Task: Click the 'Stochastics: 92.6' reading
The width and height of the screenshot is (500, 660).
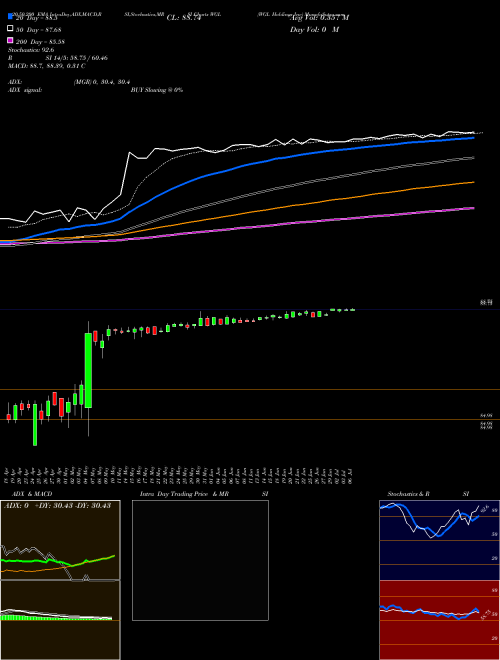Action: pyautogui.click(x=31, y=50)
